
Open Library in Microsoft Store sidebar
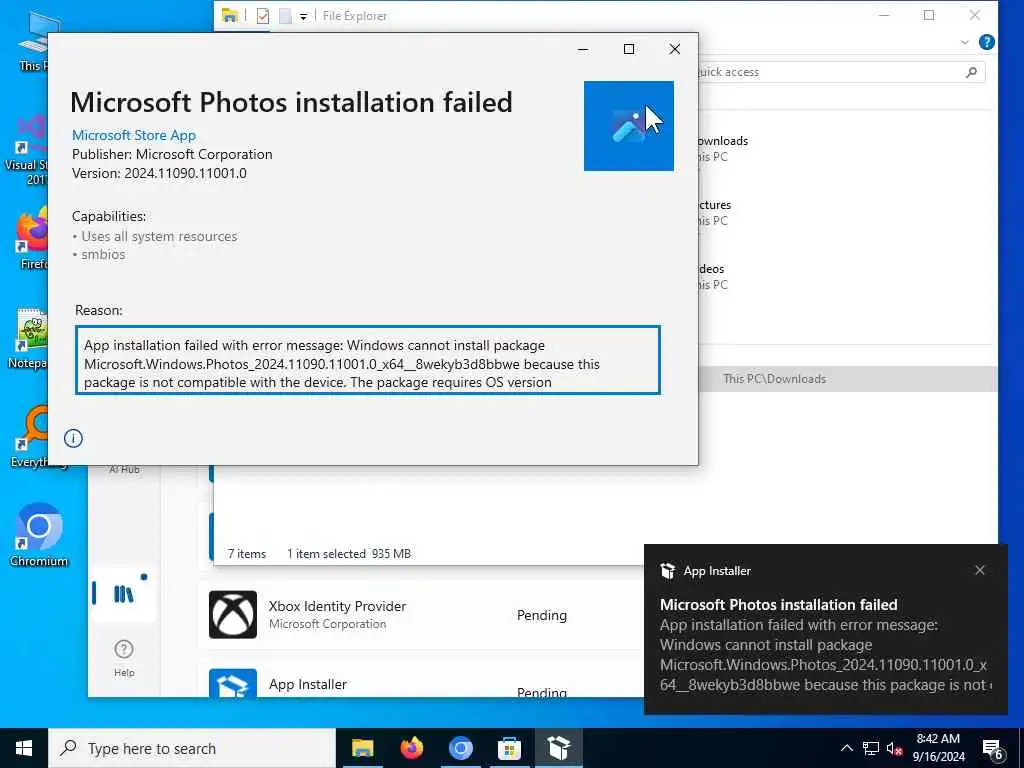pos(123,594)
